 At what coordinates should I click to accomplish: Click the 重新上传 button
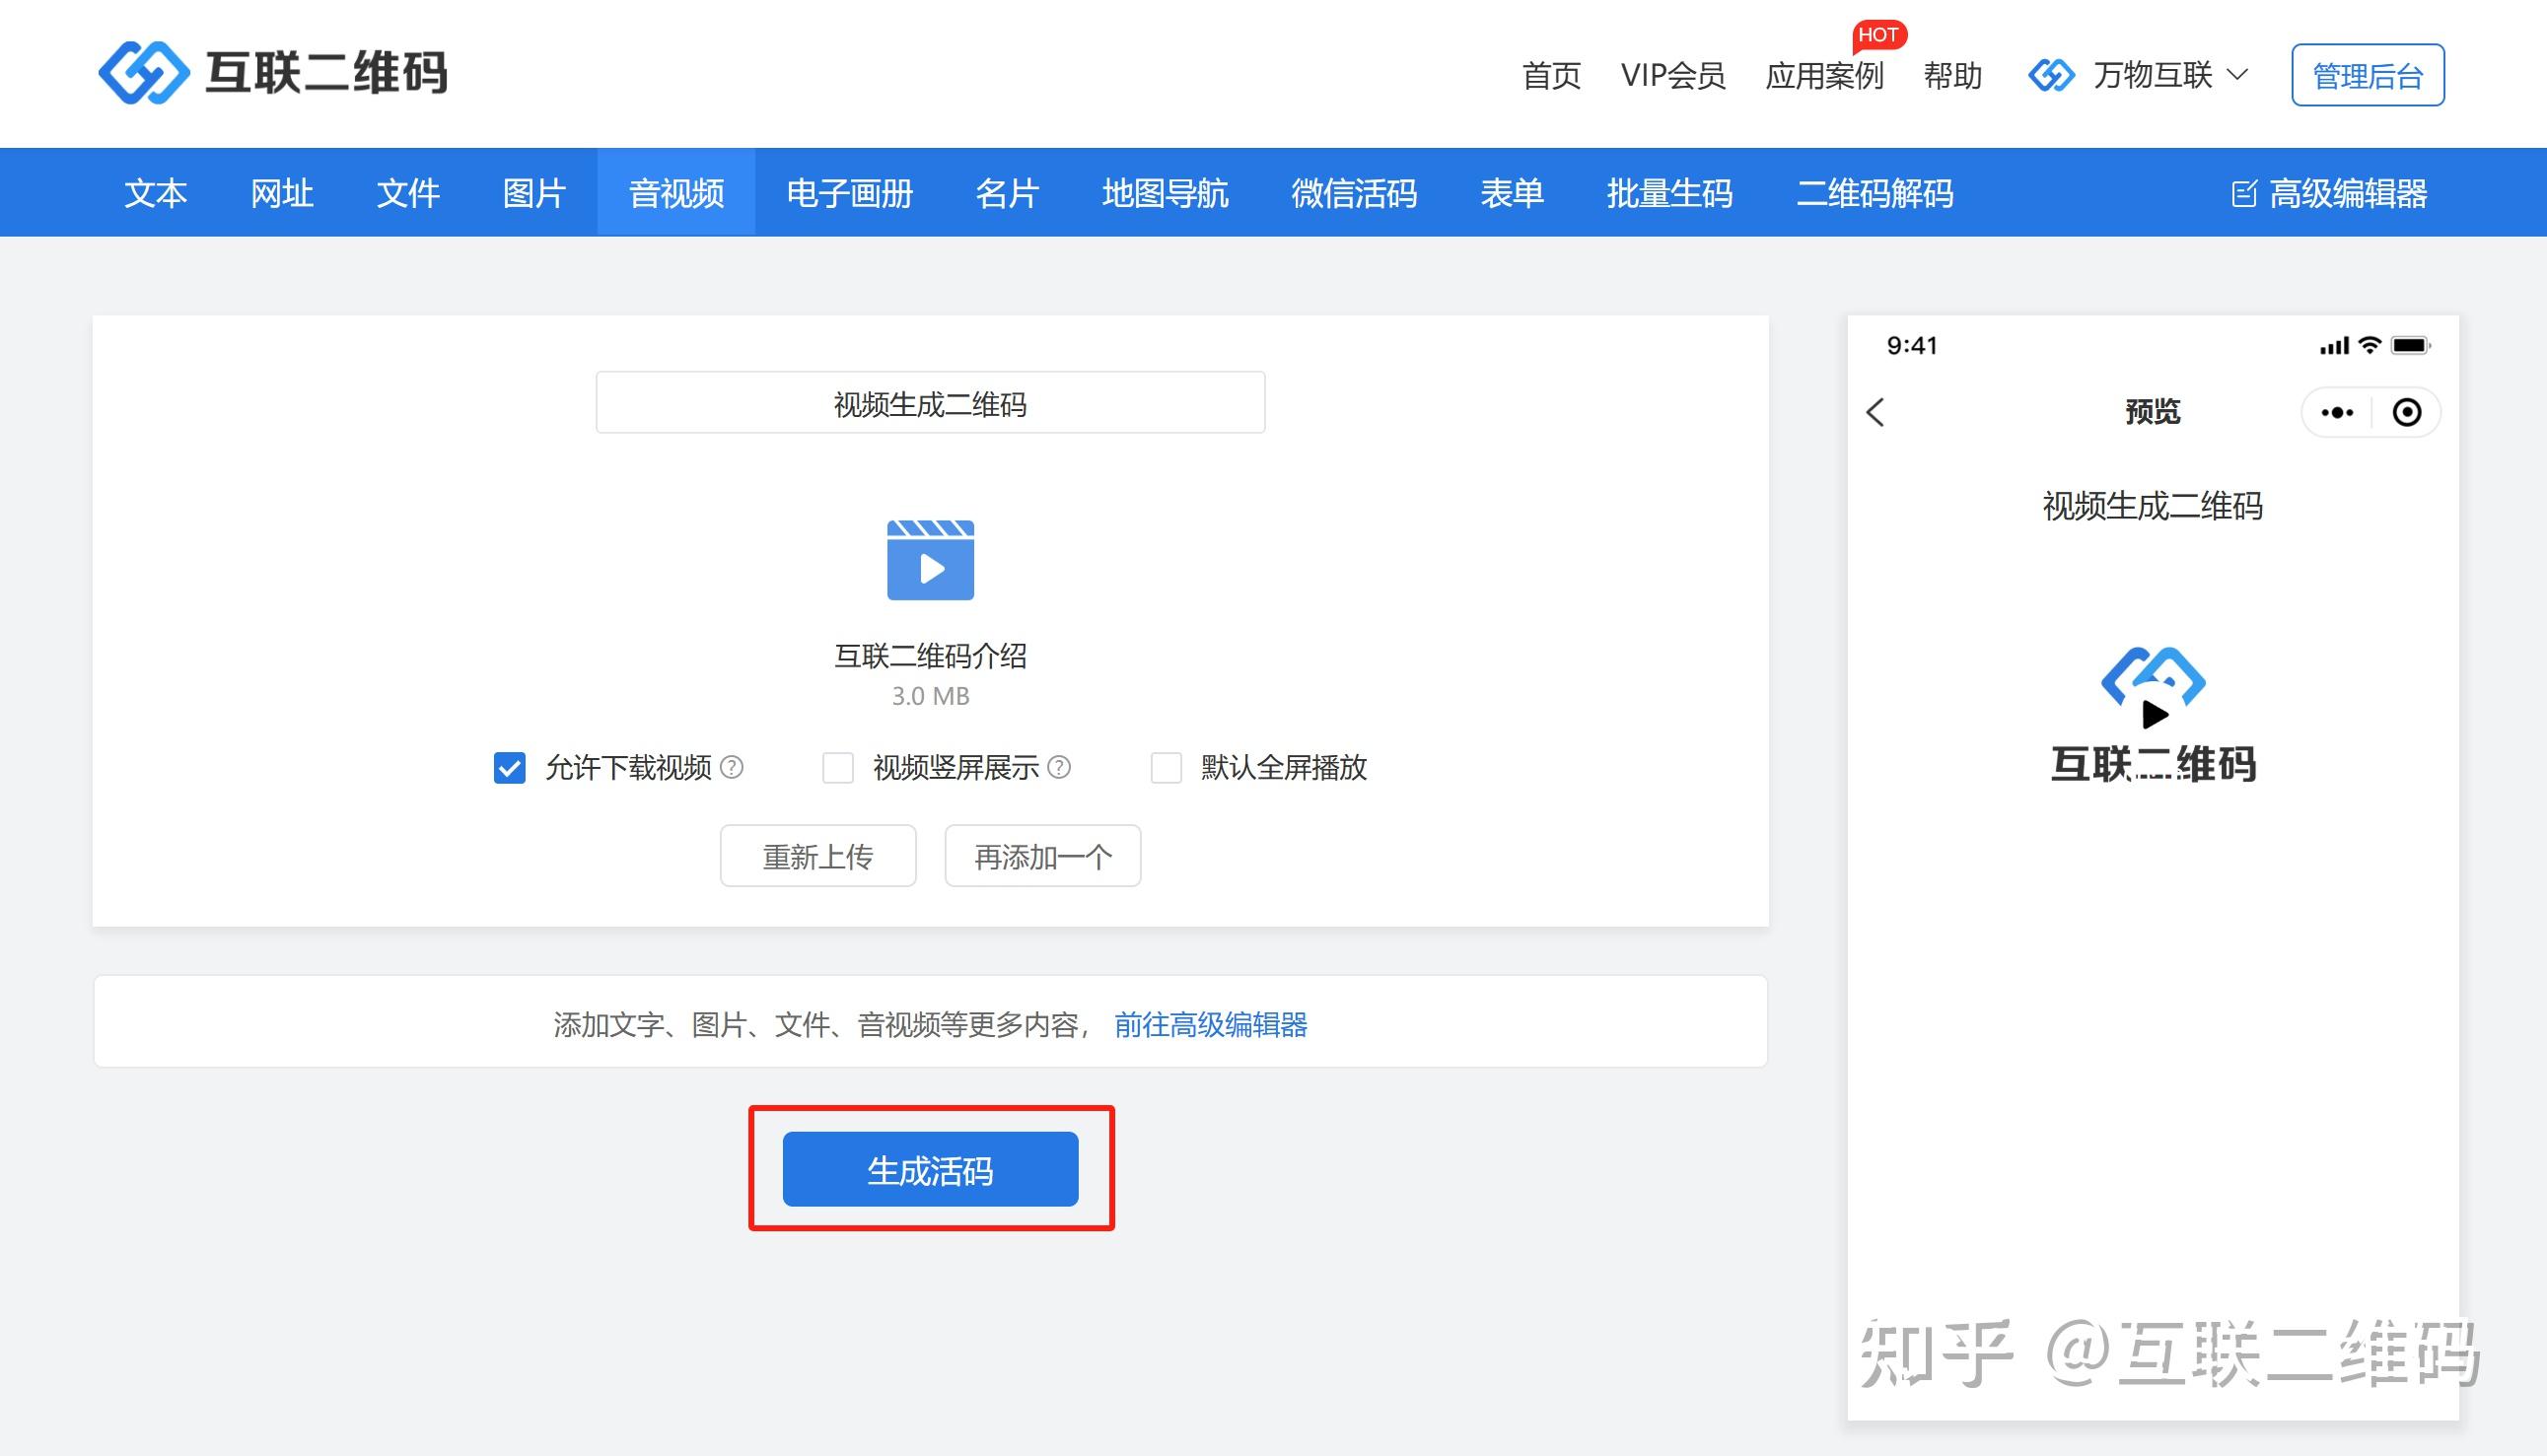818,856
